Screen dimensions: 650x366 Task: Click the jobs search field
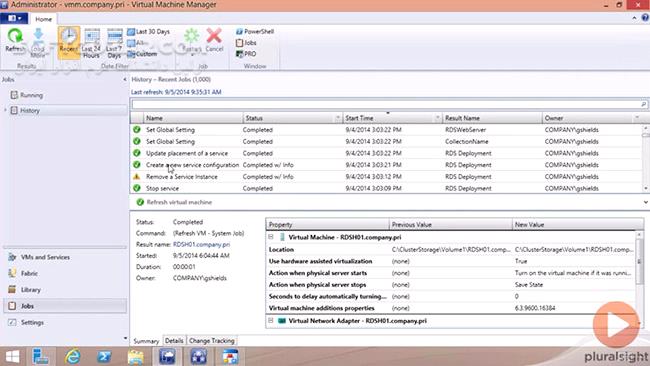point(386,104)
